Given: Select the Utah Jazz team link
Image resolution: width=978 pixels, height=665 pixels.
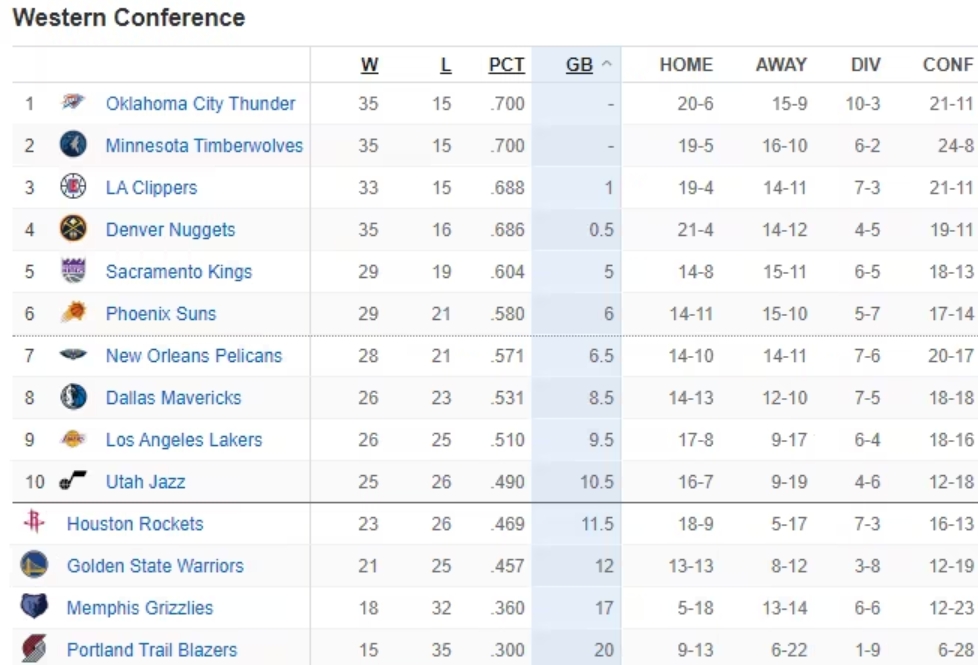Looking at the screenshot, I should click(x=145, y=481).
